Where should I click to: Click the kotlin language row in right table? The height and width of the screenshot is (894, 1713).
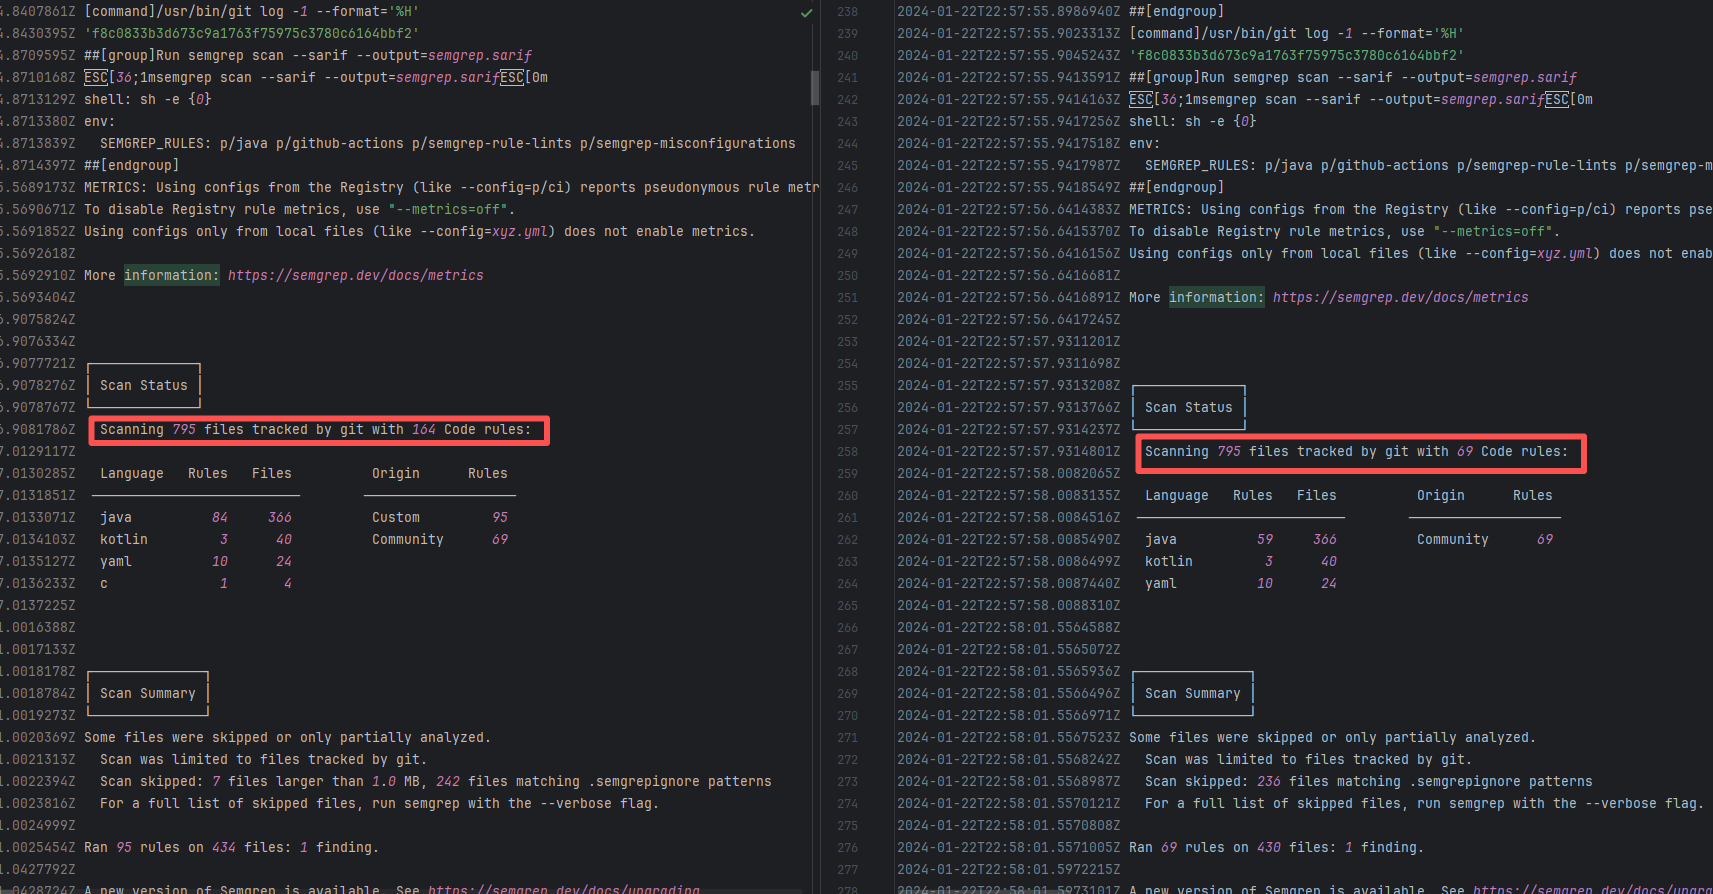1240,562
